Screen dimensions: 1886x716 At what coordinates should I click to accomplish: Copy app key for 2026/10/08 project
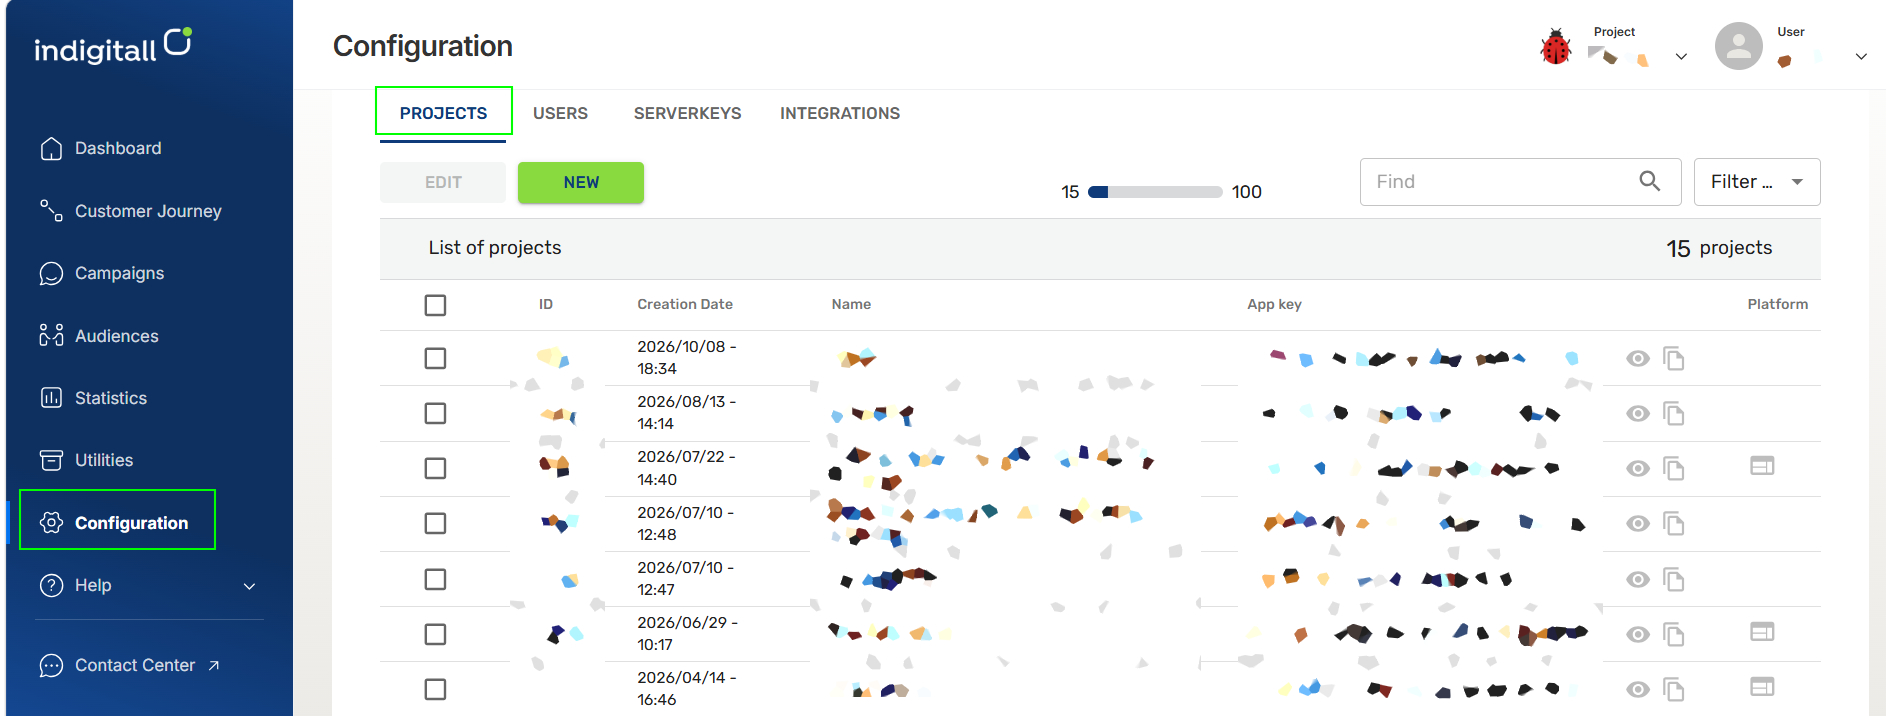coord(1673,358)
